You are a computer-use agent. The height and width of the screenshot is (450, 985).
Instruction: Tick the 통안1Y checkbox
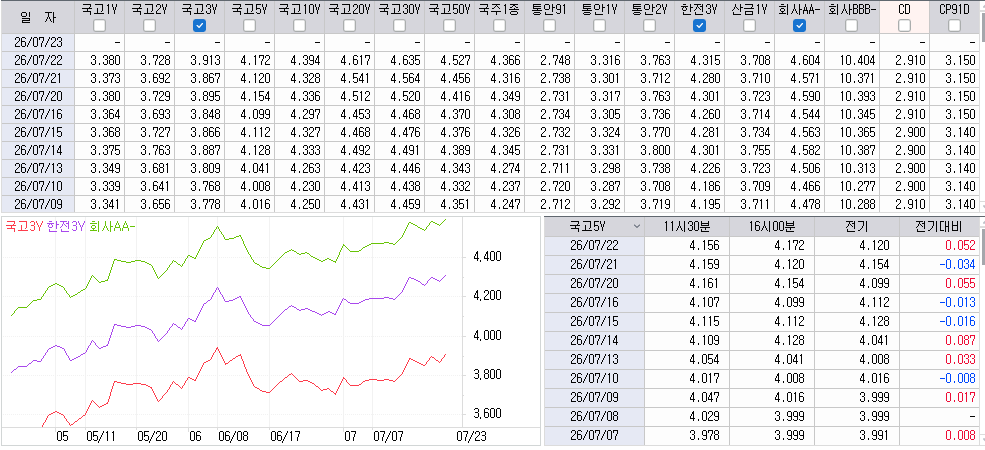[599, 25]
